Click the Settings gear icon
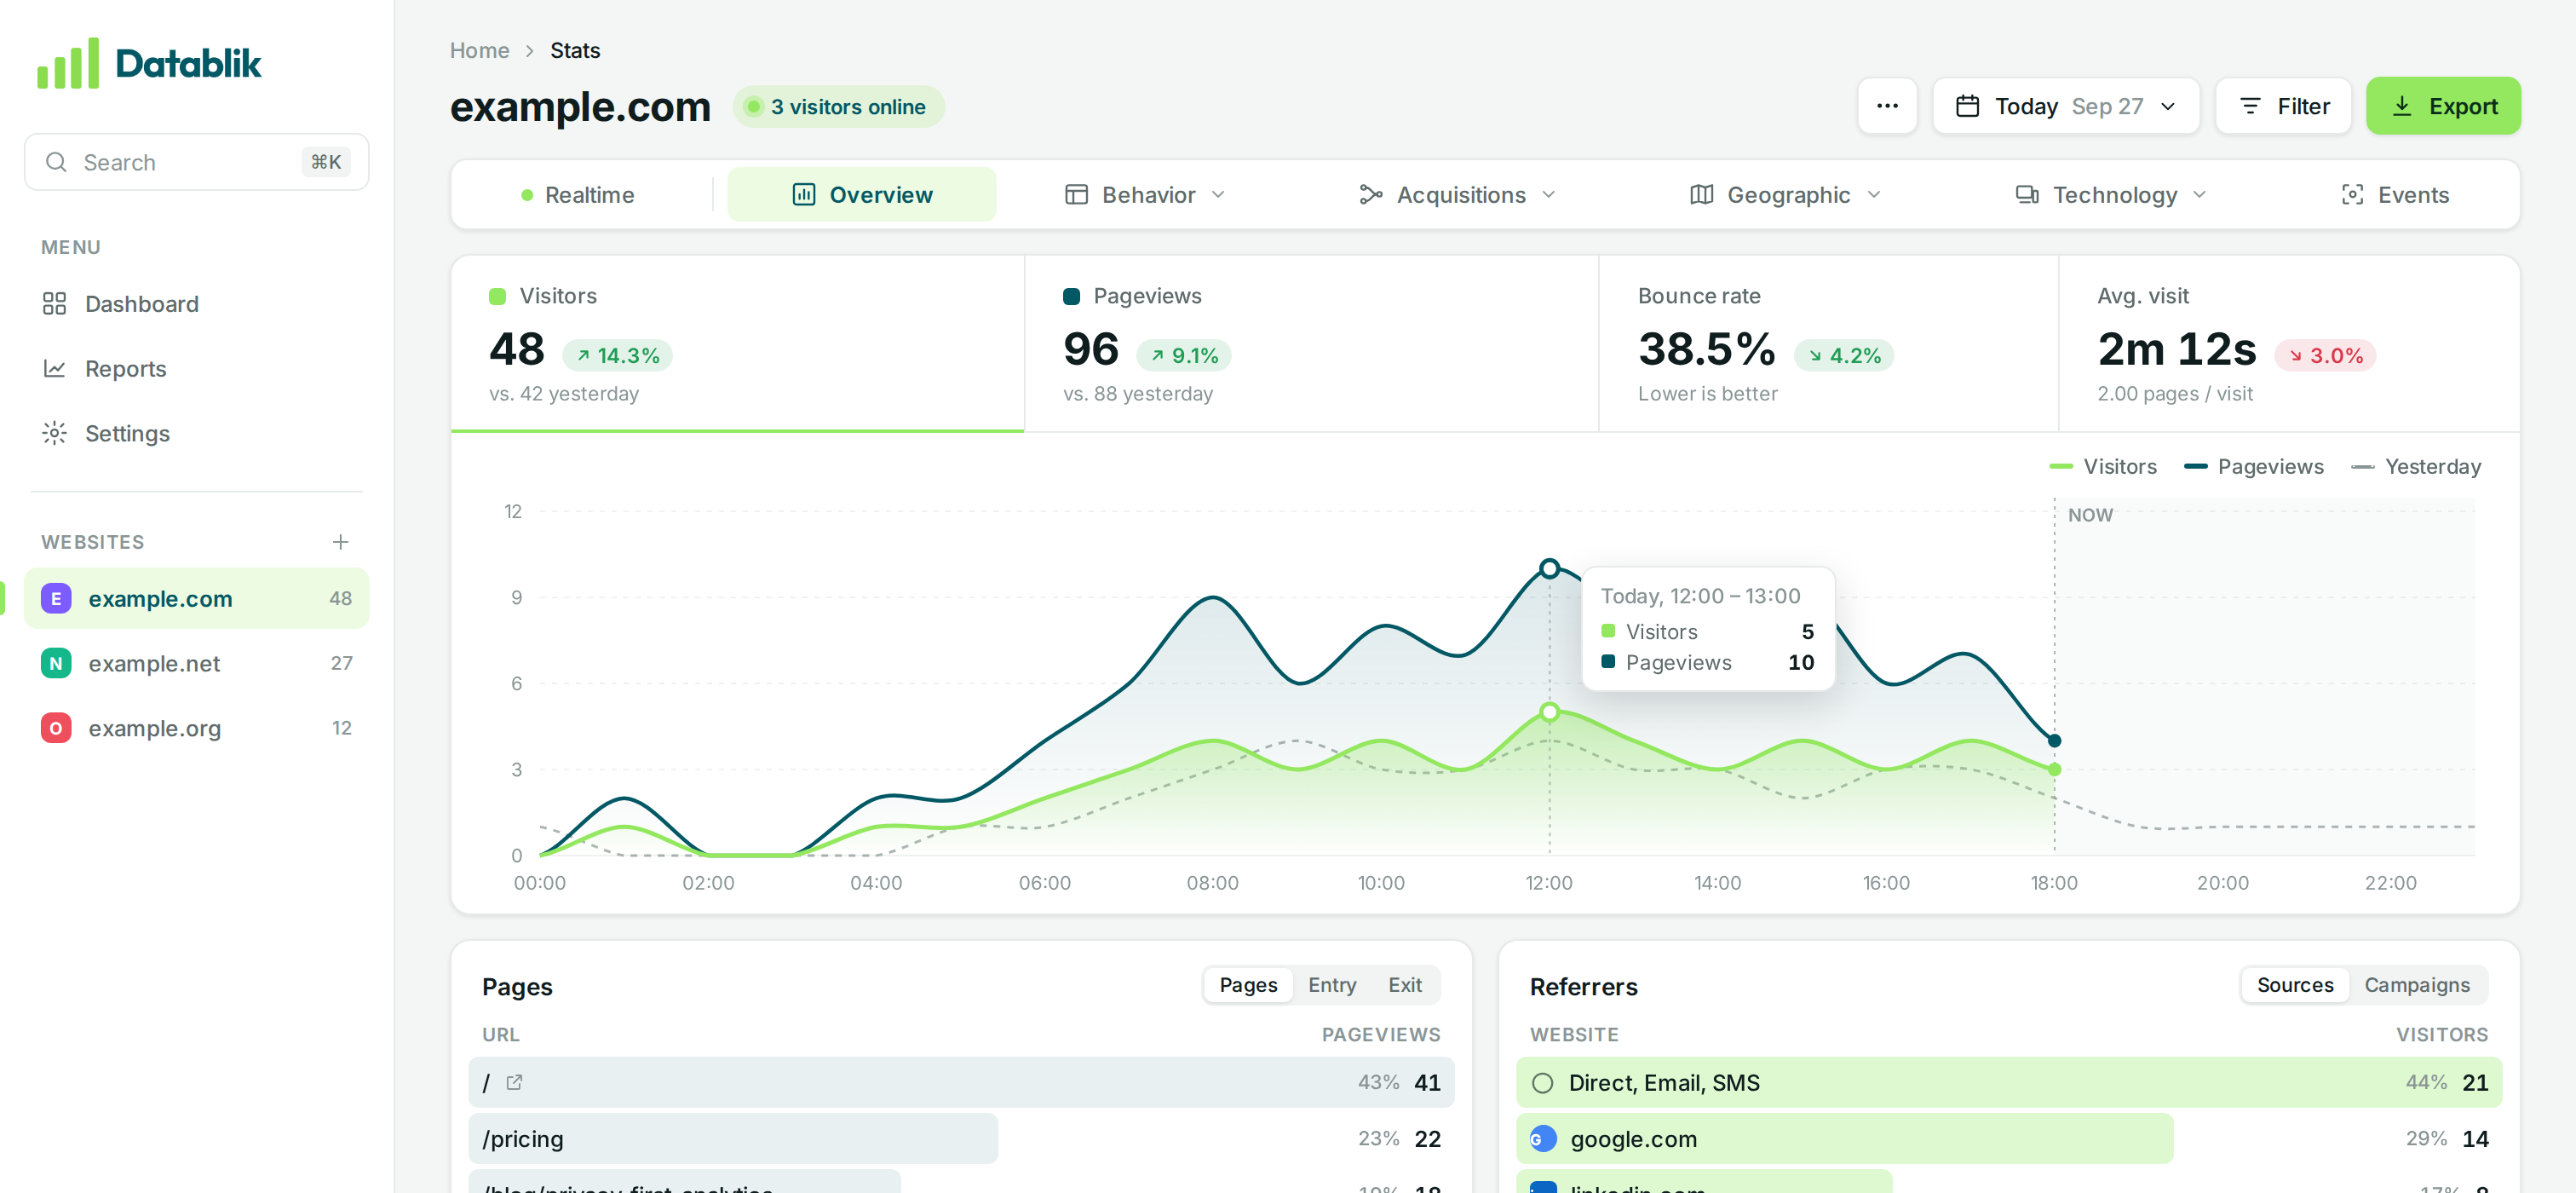This screenshot has width=2576, height=1193. pyautogui.click(x=54, y=433)
